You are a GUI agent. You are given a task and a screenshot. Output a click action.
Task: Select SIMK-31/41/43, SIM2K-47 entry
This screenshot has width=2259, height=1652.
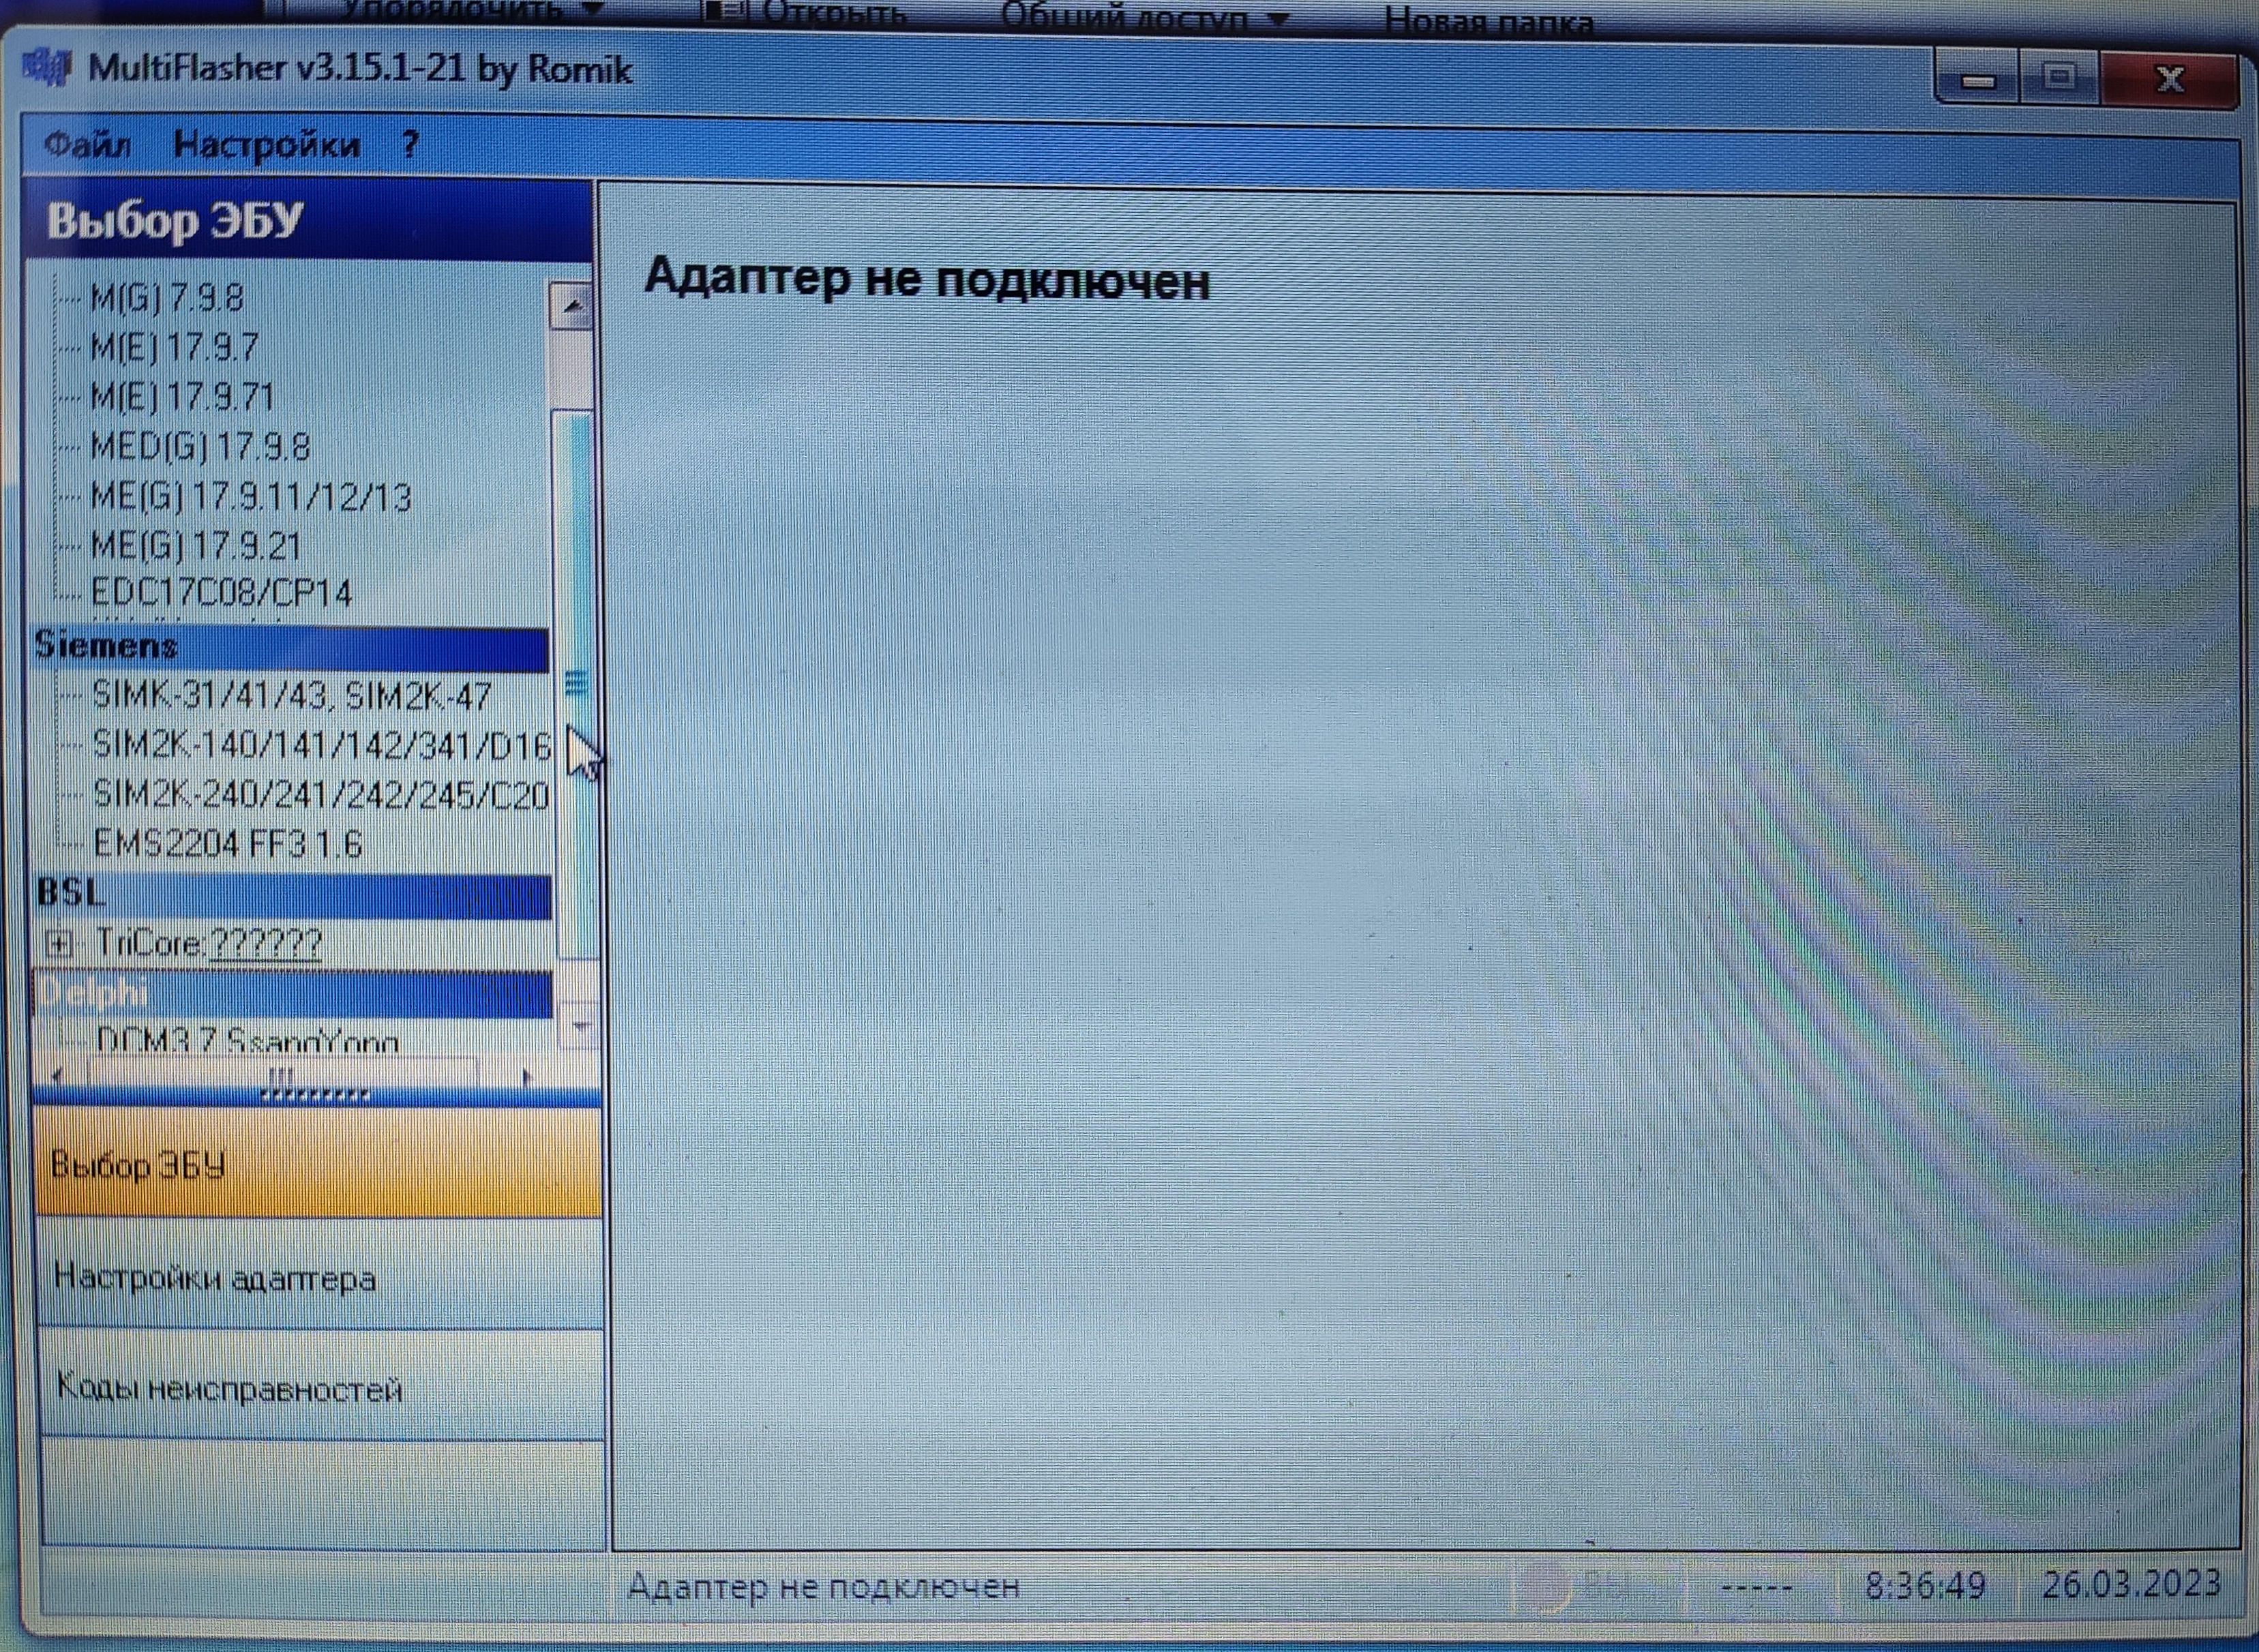tap(291, 695)
